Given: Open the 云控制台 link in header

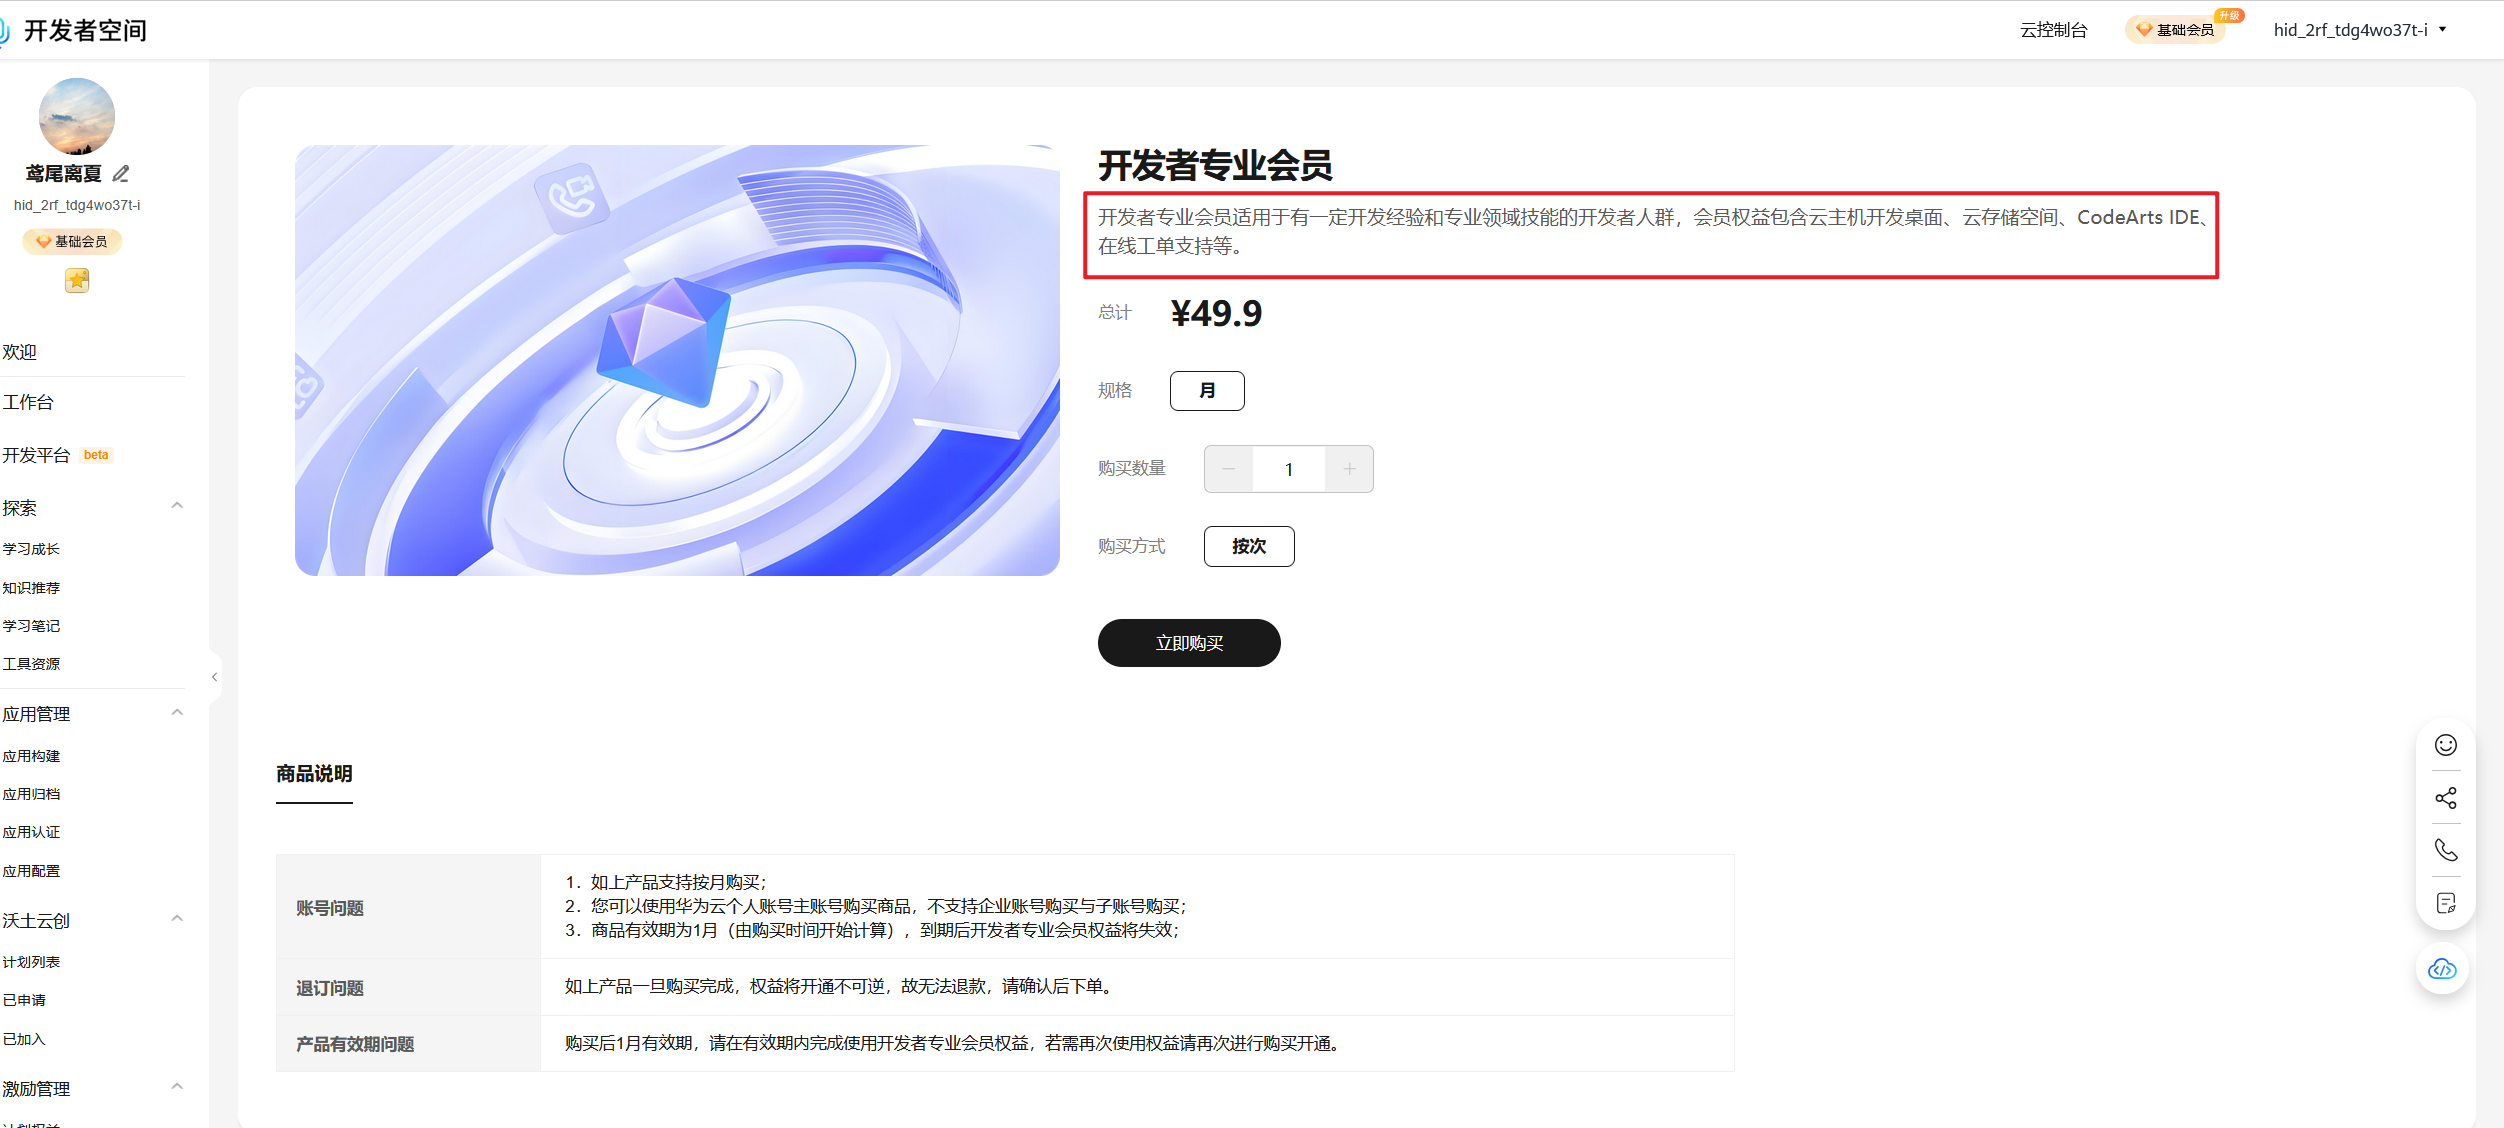Looking at the screenshot, I should click(2053, 30).
